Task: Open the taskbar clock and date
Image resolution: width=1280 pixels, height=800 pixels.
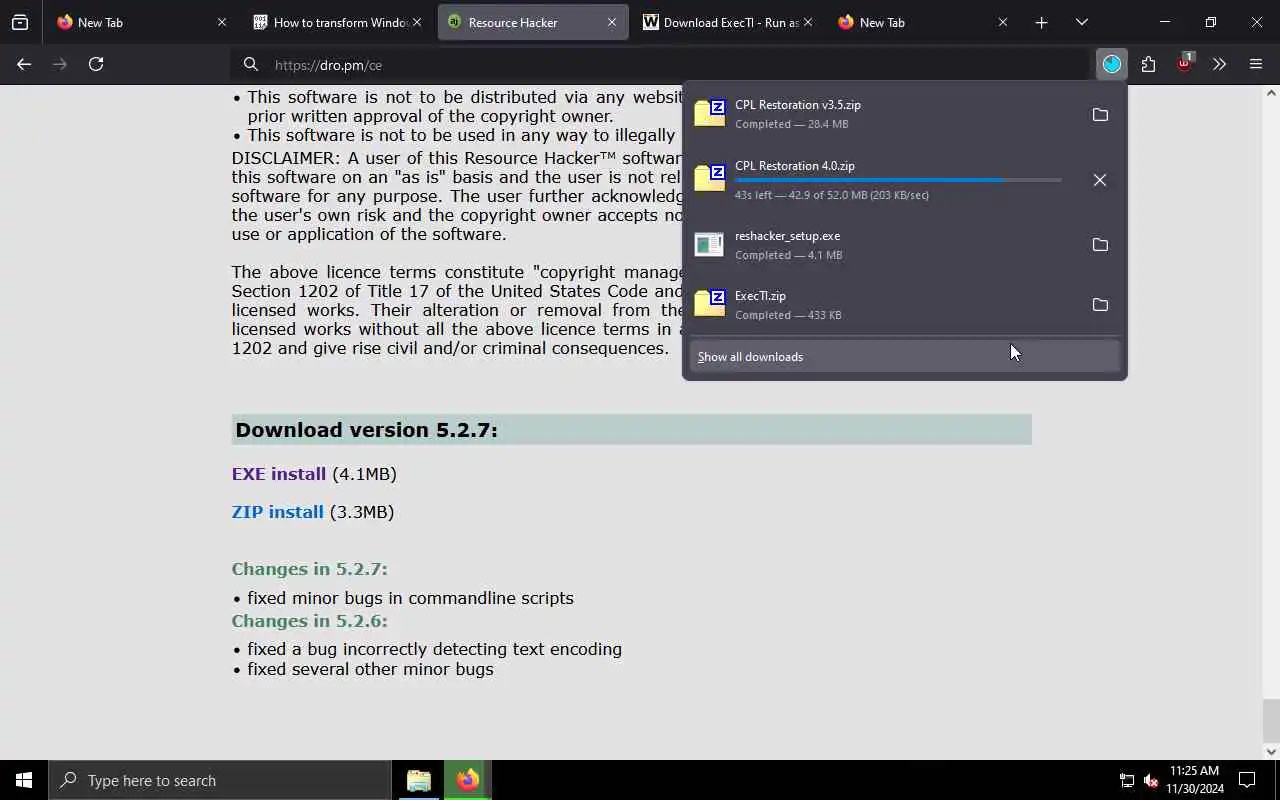Action: tap(1194, 780)
